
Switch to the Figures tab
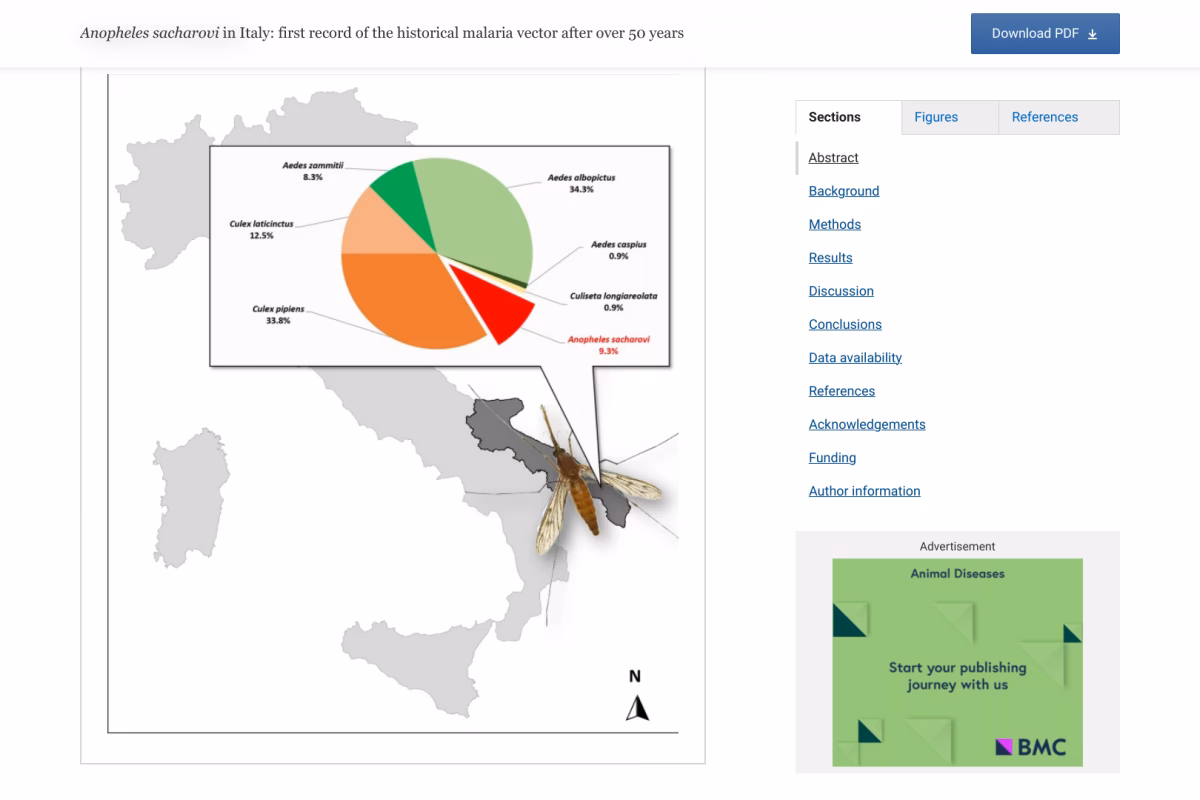936,117
